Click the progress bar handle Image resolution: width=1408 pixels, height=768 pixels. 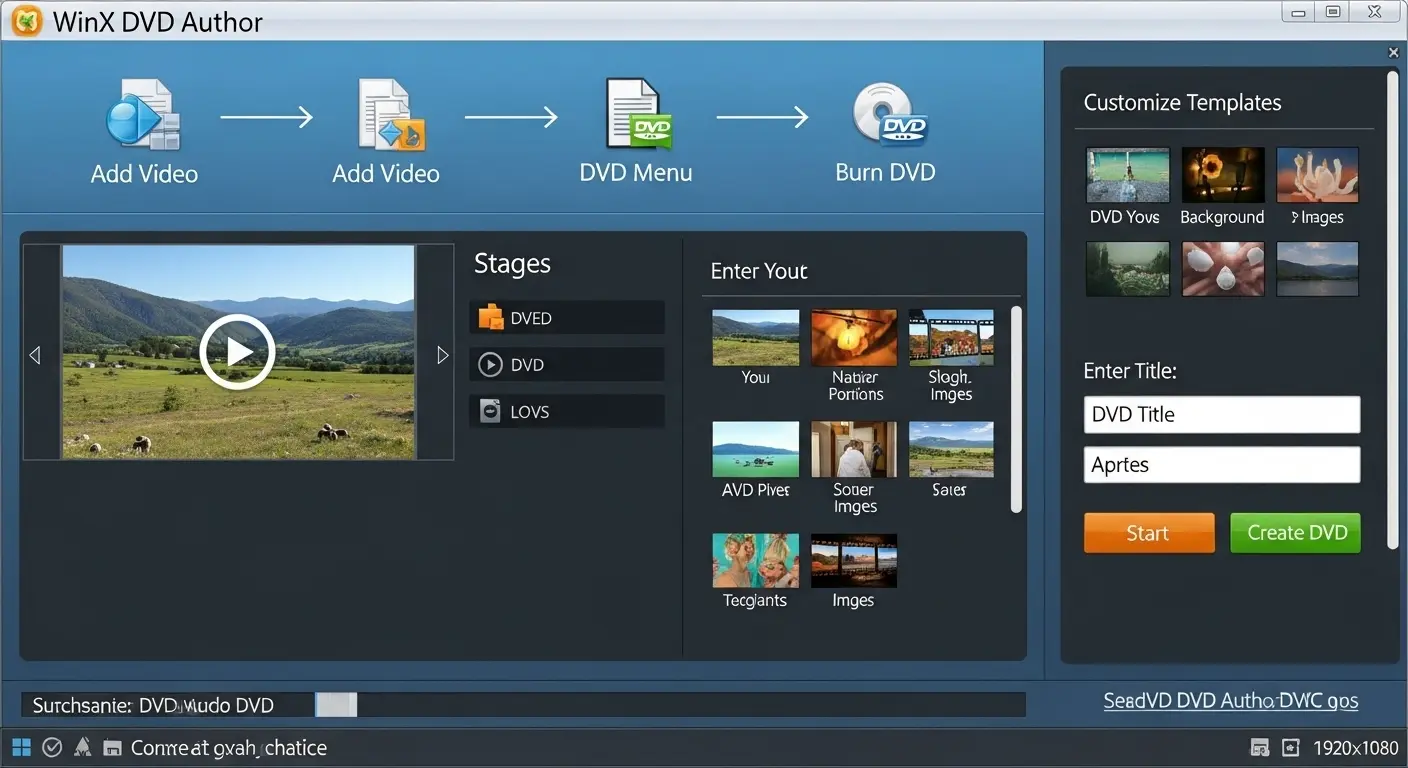coord(336,705)
